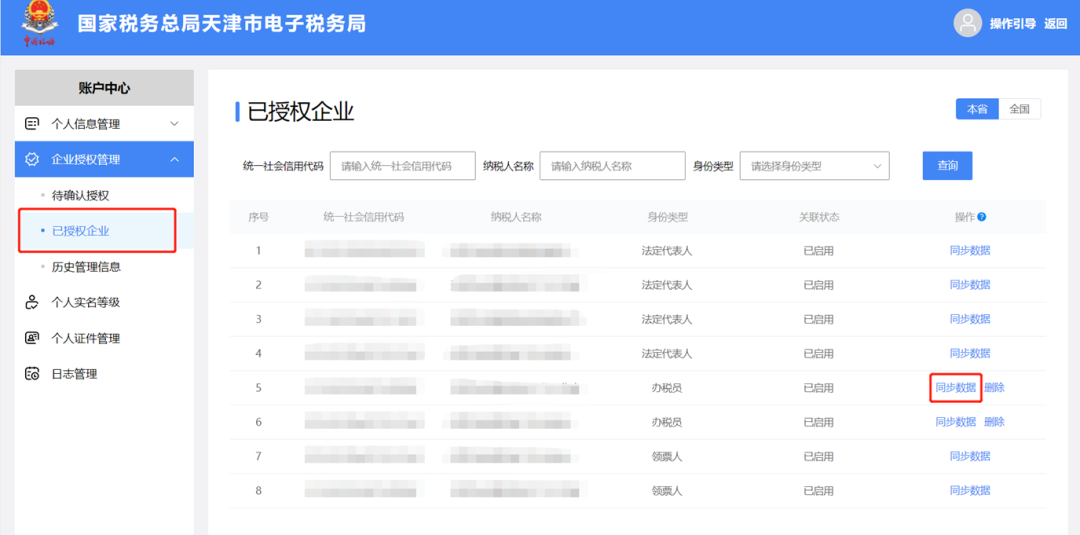The image size is (1080, 535).
Task: Click 删除 link in row 5
Action: [x=994, y=388]
